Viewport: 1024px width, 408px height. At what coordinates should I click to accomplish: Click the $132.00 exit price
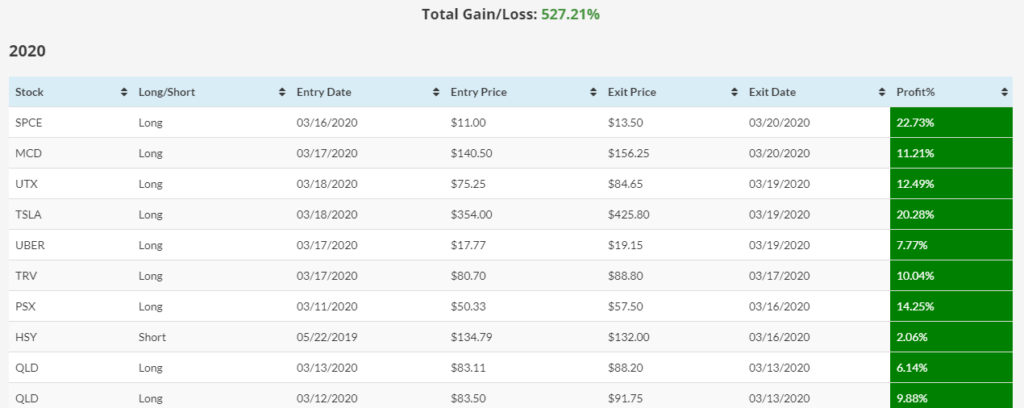coord(628,337)
